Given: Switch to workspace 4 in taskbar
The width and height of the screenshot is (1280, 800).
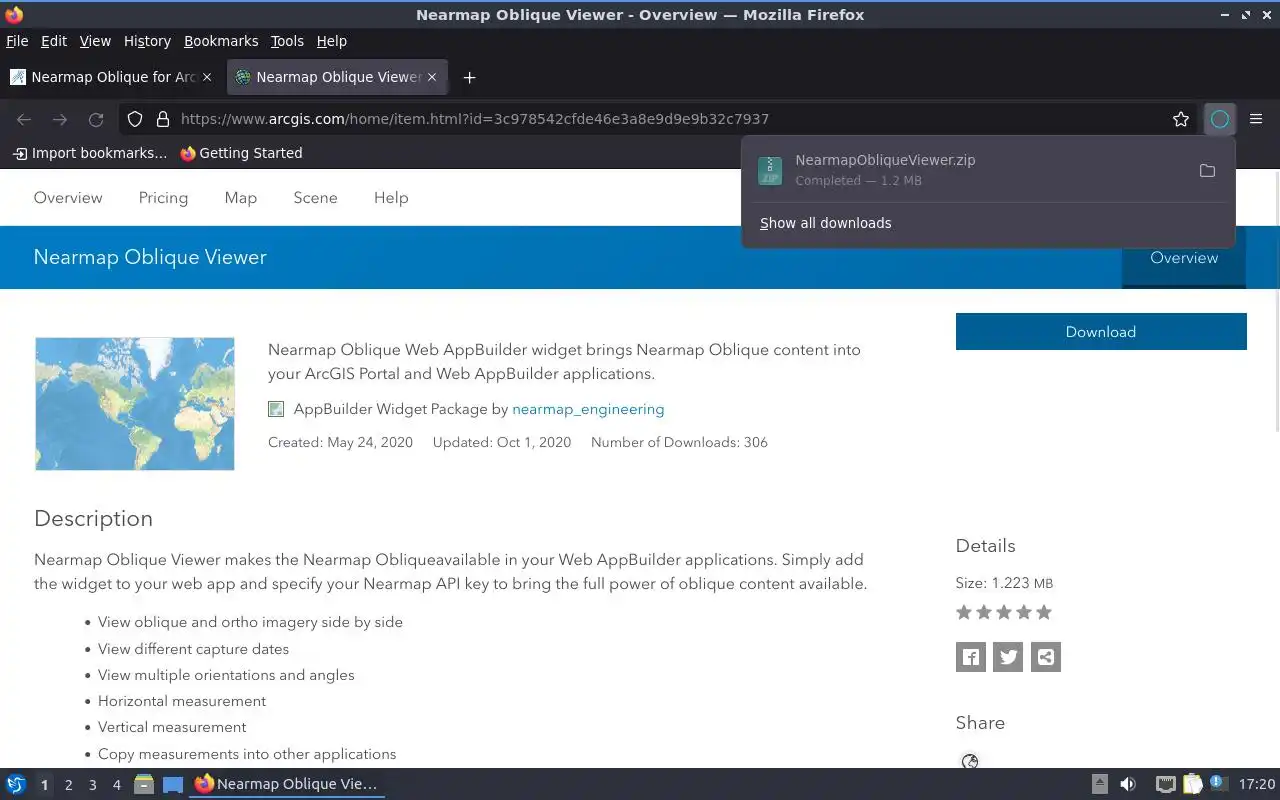Looking at the screenshot, I should click(116, 785).
